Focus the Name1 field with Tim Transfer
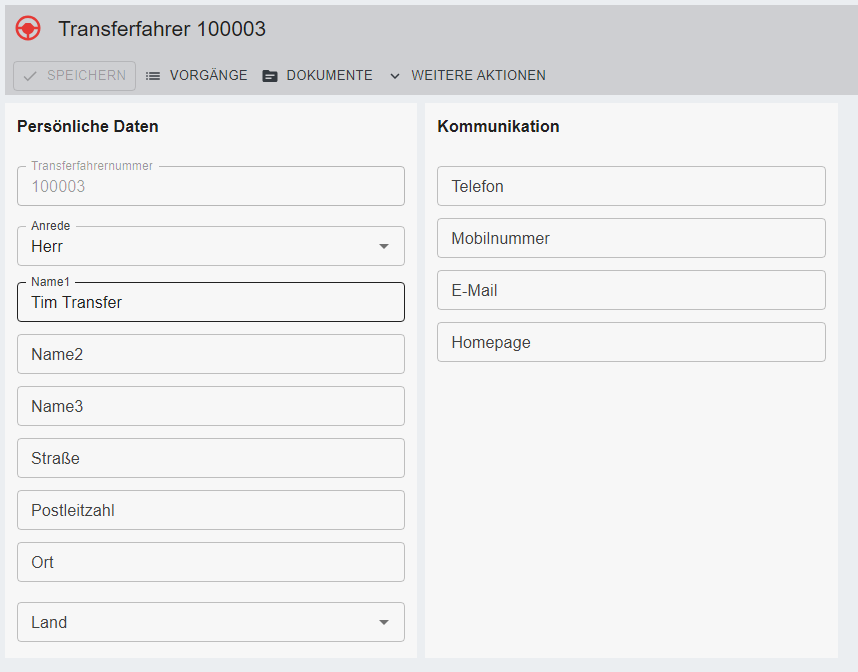858x672 pixels. coord(210,302)
